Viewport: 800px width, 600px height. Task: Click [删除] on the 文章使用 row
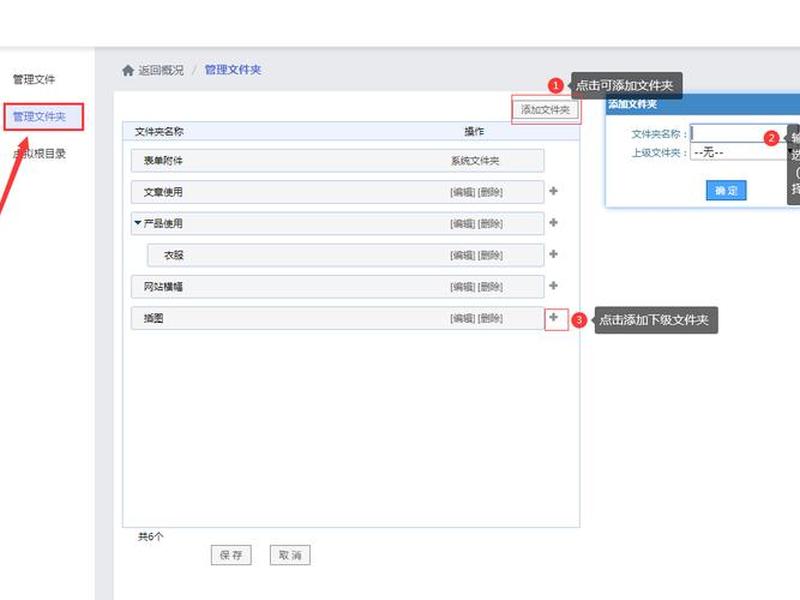pyautogui.click(x=490, y=192)
